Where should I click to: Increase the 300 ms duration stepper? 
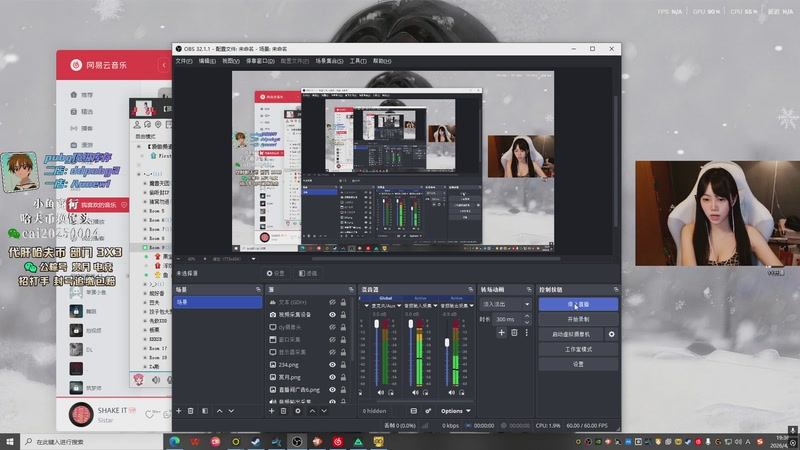tap(527, 316)
